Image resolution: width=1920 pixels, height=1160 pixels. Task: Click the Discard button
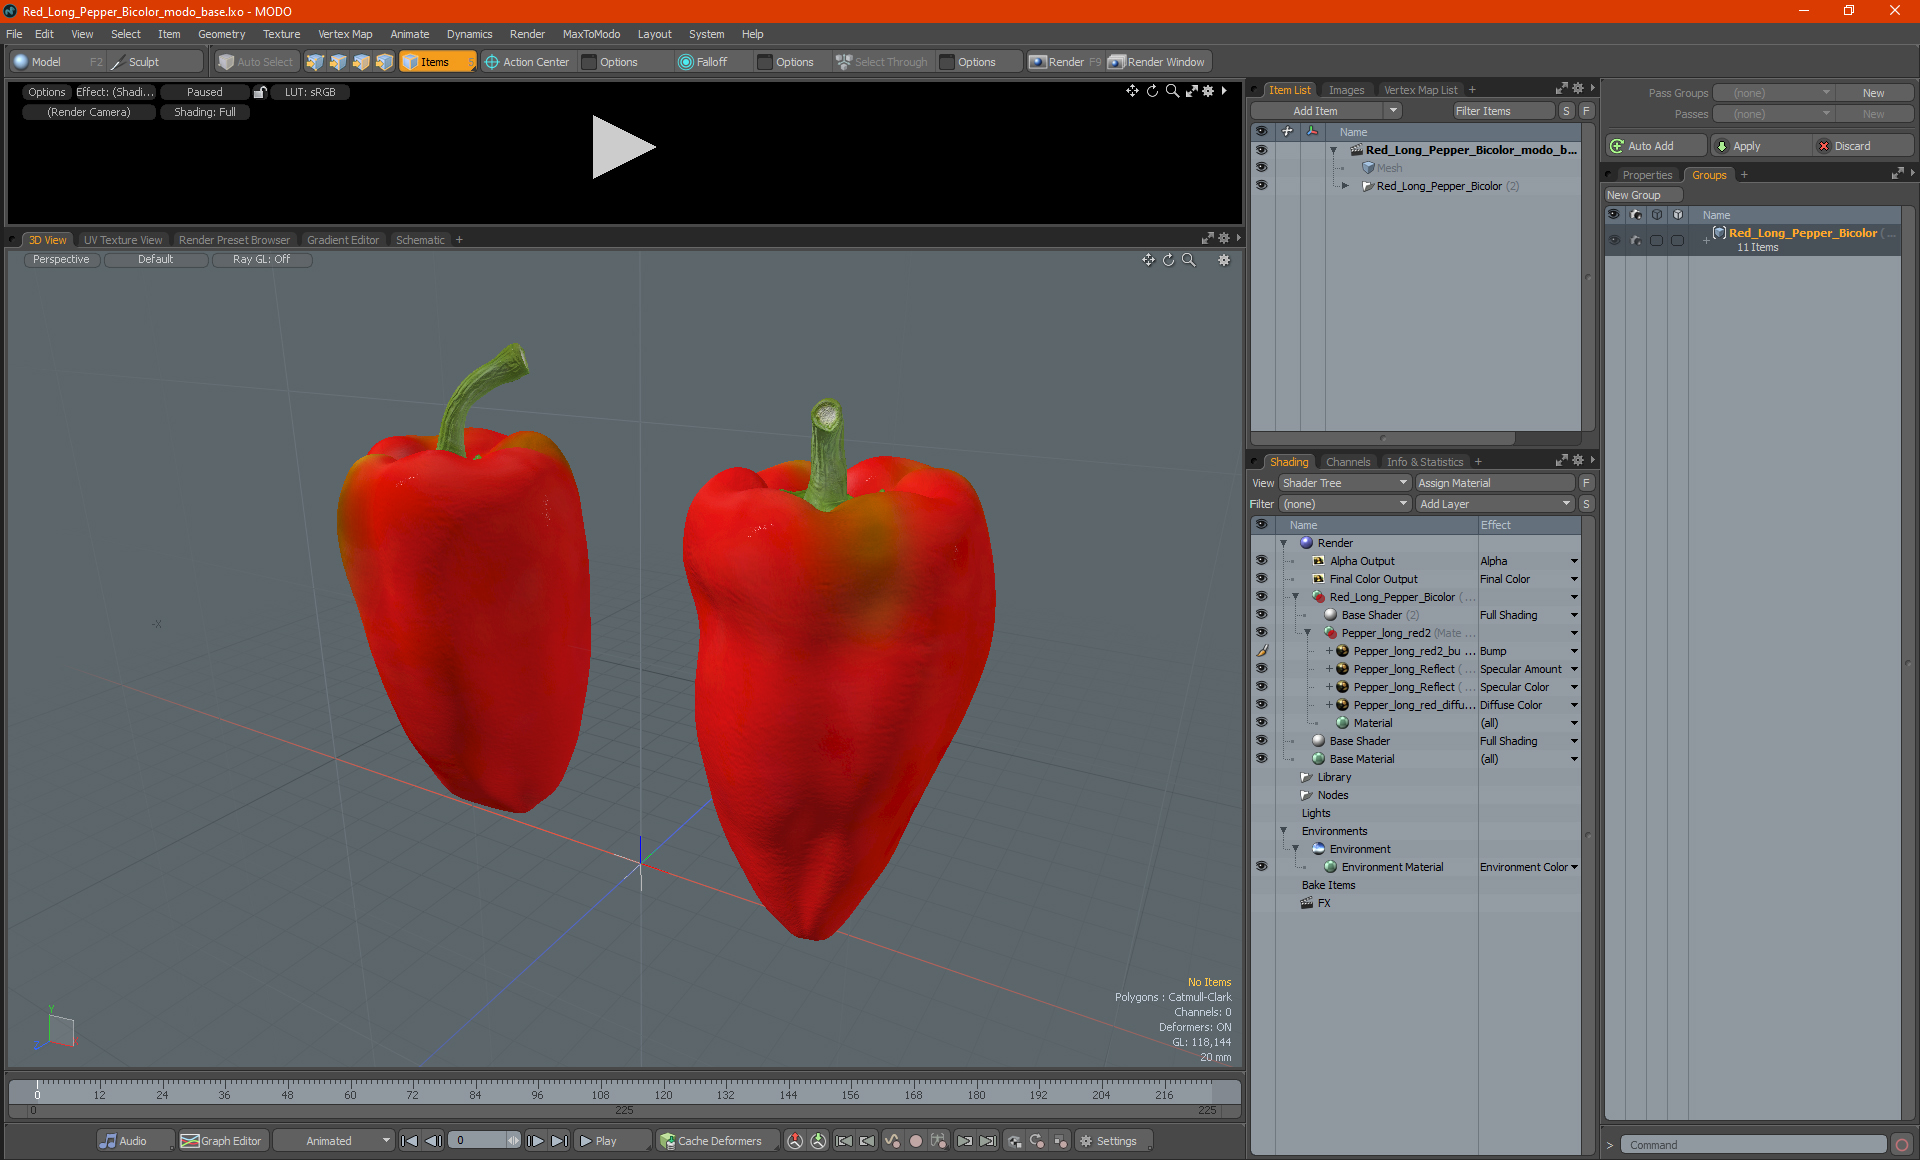[x=1863, y=146]
